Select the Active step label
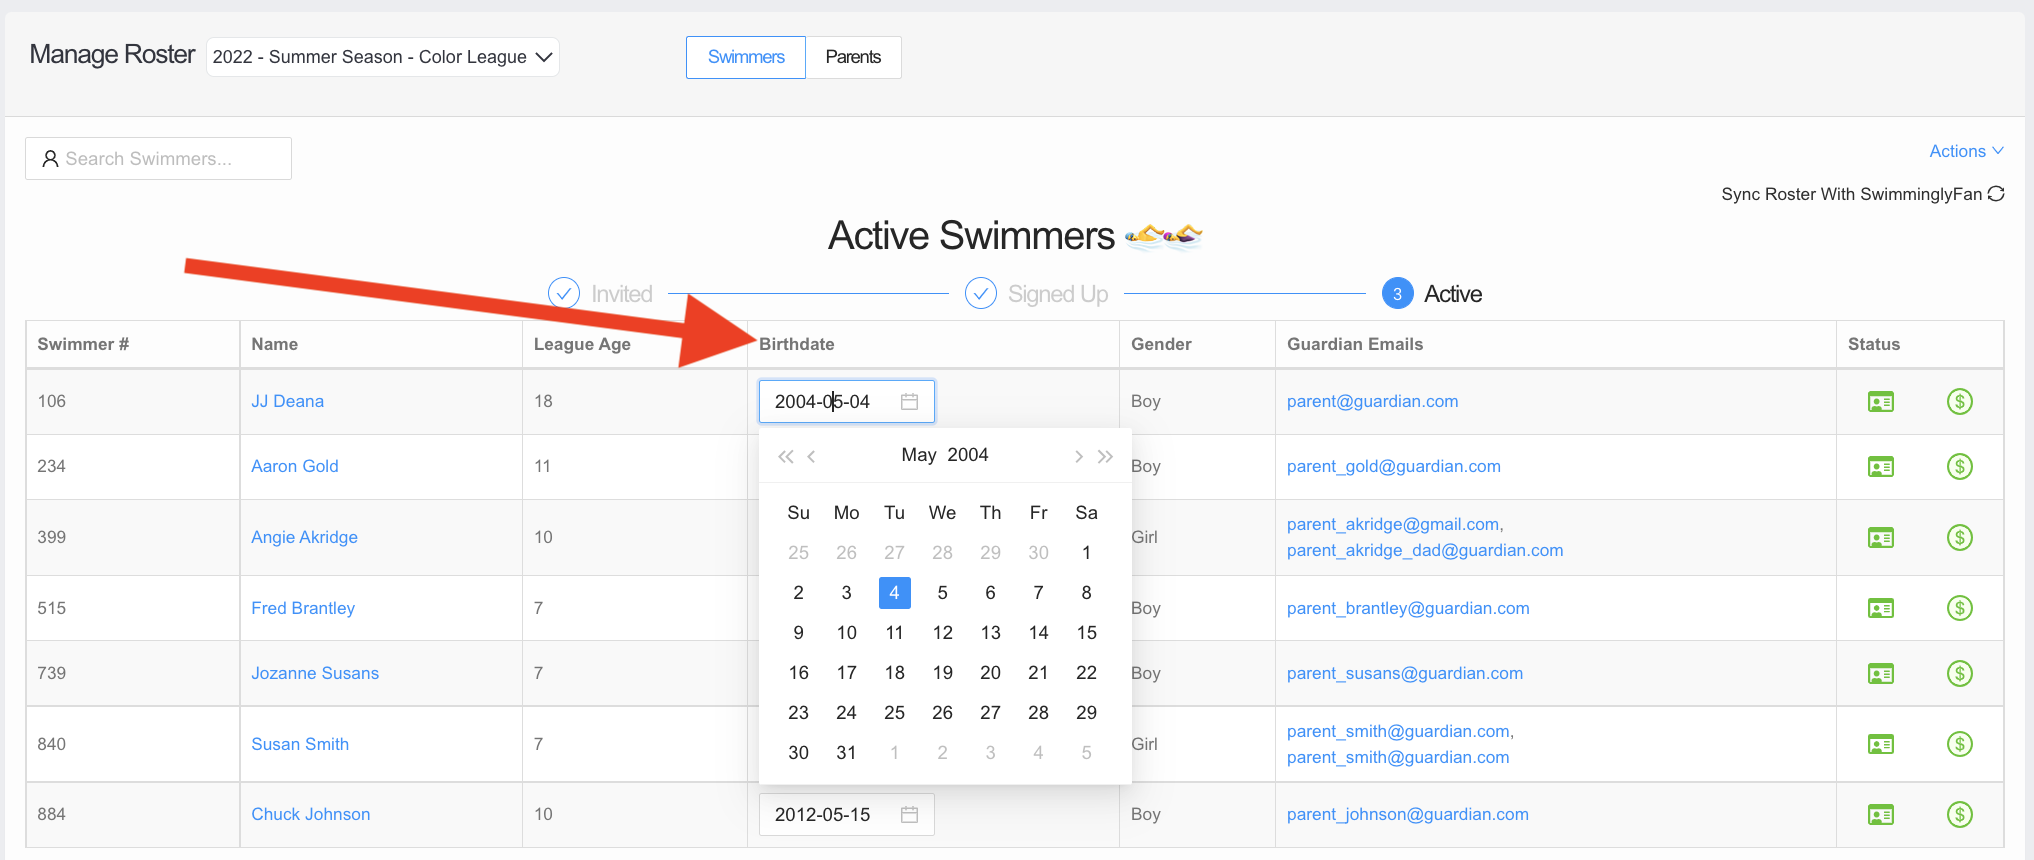 pos(1453,294)
